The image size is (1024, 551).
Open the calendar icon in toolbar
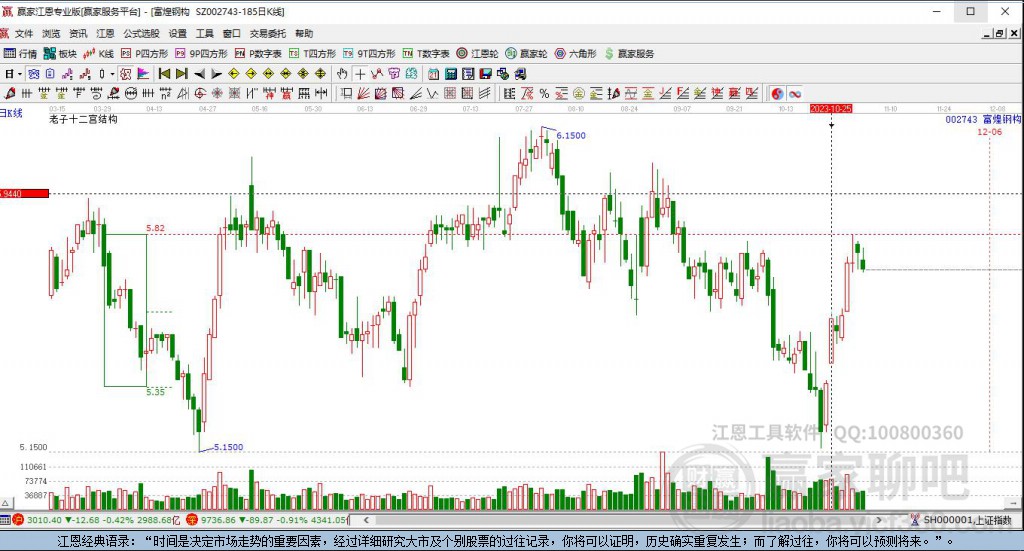(432, 74)
